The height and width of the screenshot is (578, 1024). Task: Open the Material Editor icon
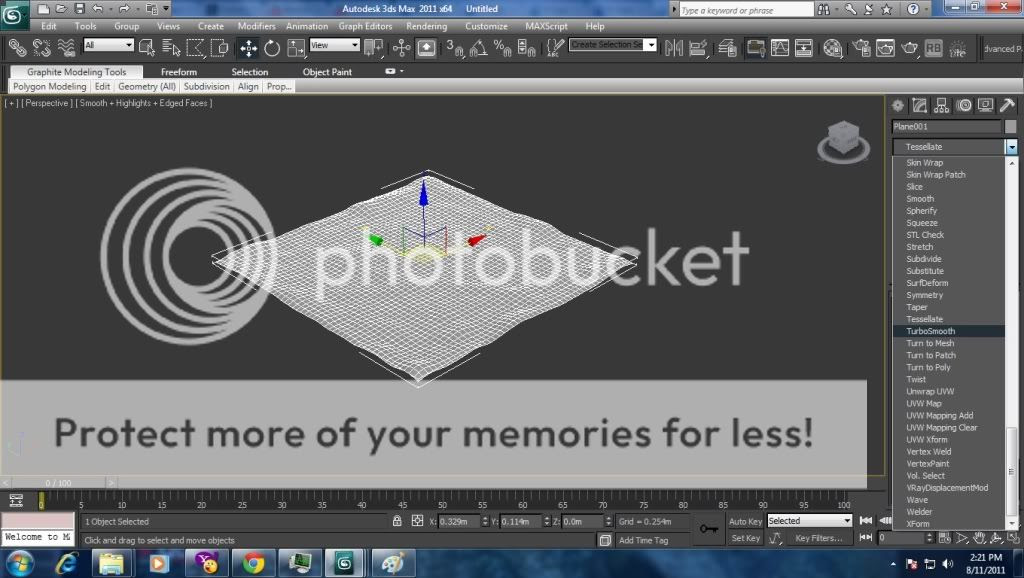pyautogui.click(x=833, y=48)
